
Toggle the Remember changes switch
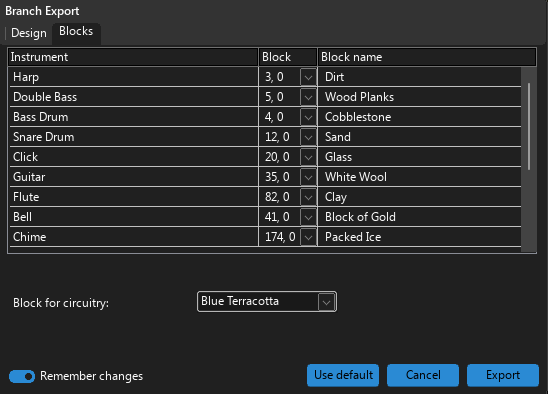coord(22,377)
